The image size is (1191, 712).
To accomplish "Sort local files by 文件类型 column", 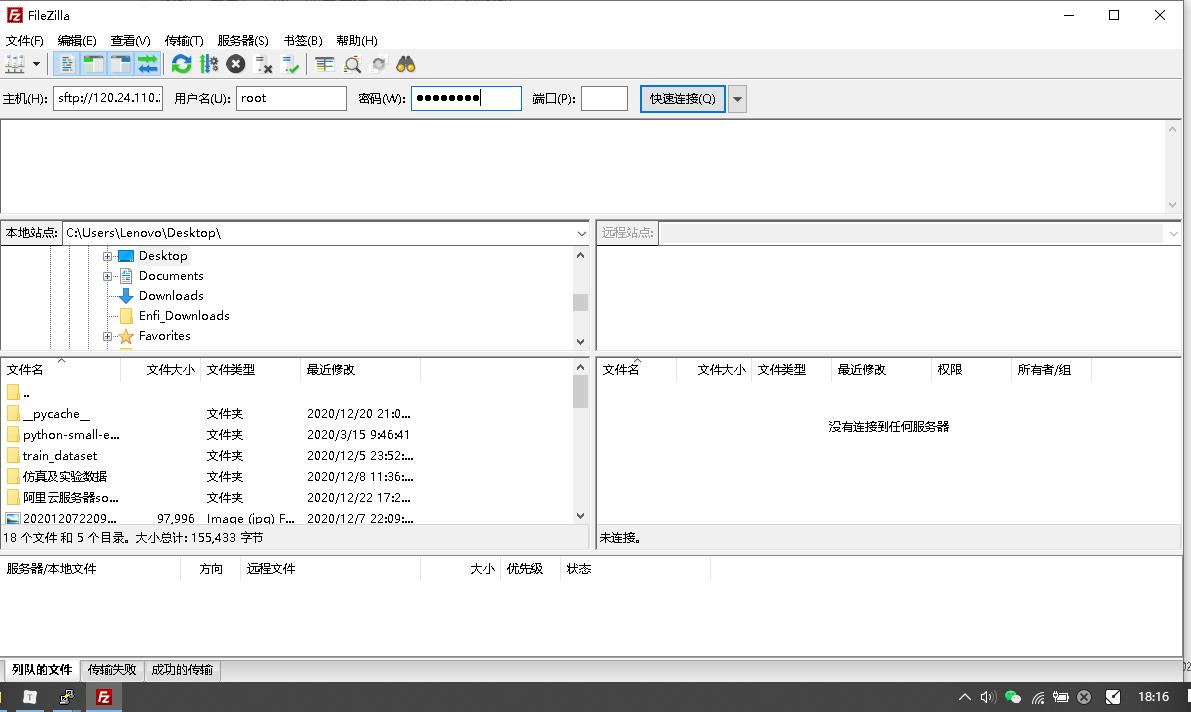I will tap(250, 369).
